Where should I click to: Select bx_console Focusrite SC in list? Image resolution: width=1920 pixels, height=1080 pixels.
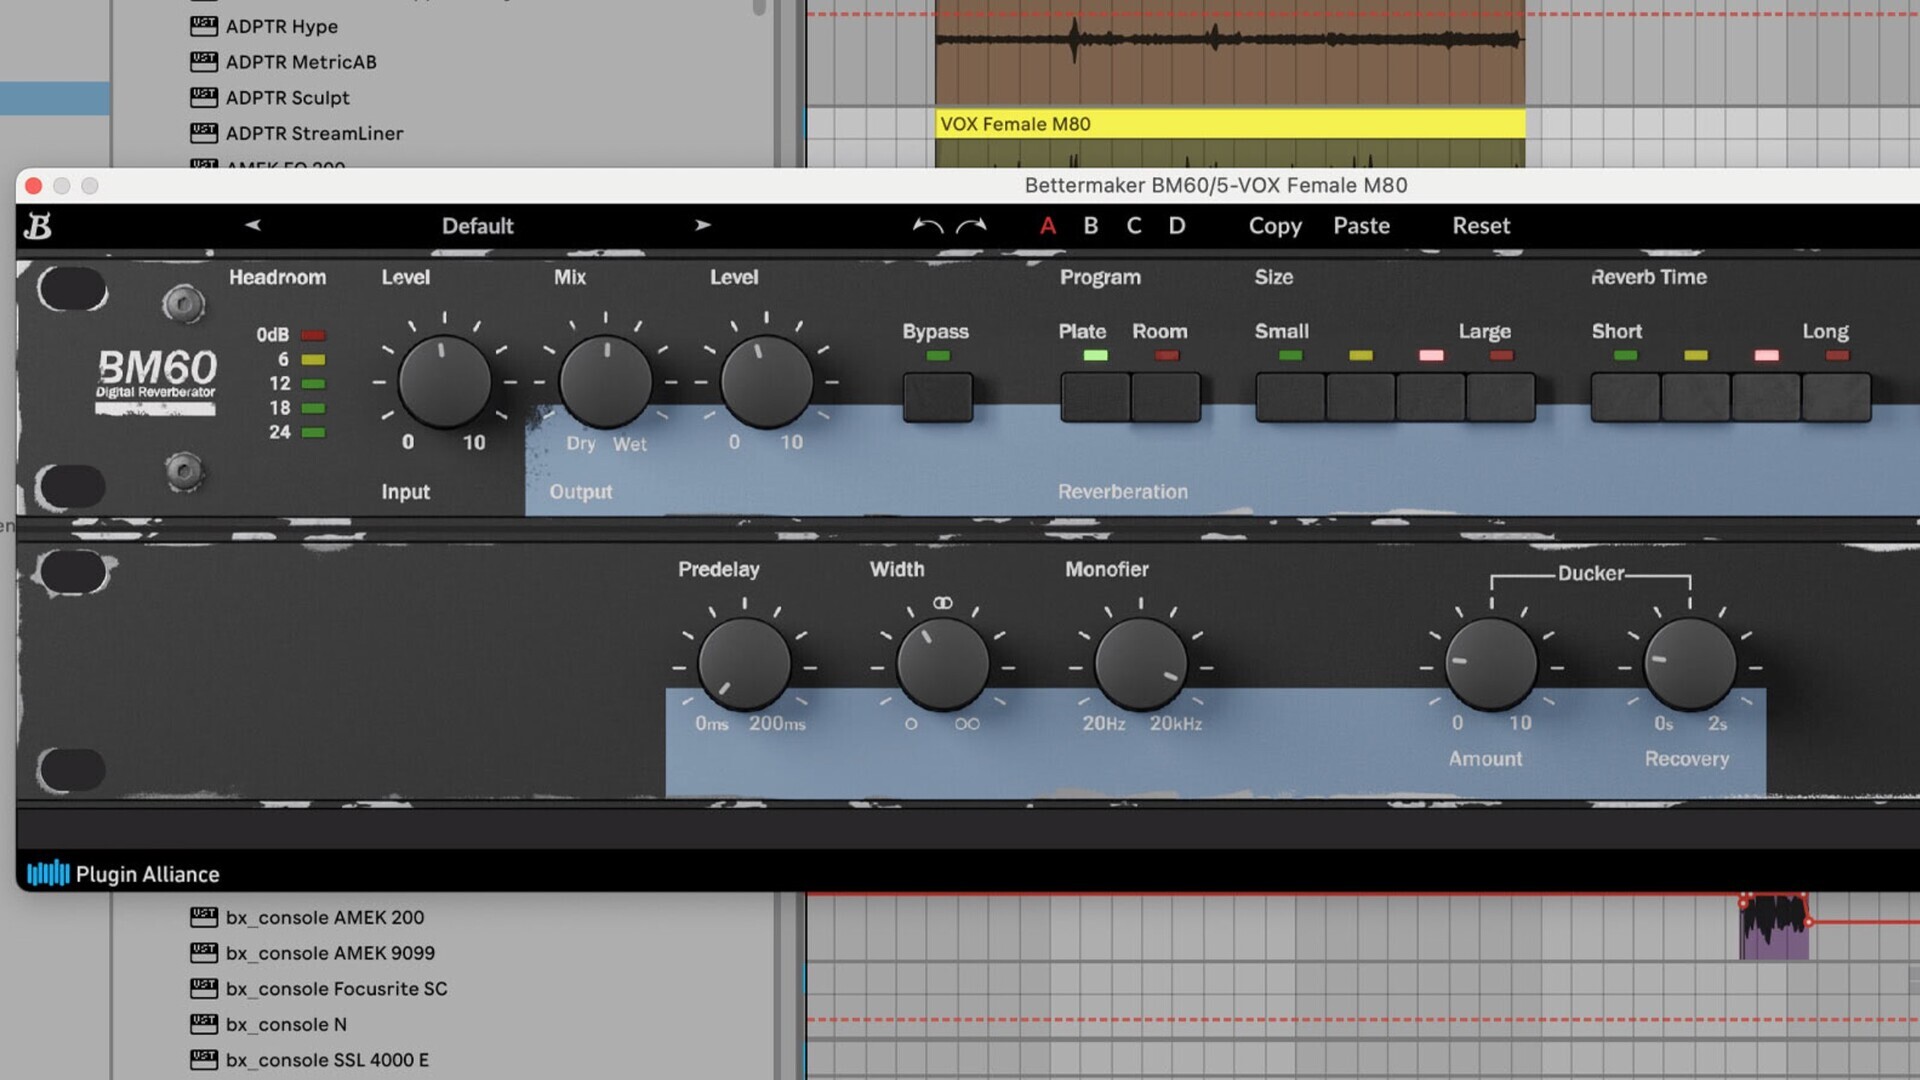tap(336, 989)
